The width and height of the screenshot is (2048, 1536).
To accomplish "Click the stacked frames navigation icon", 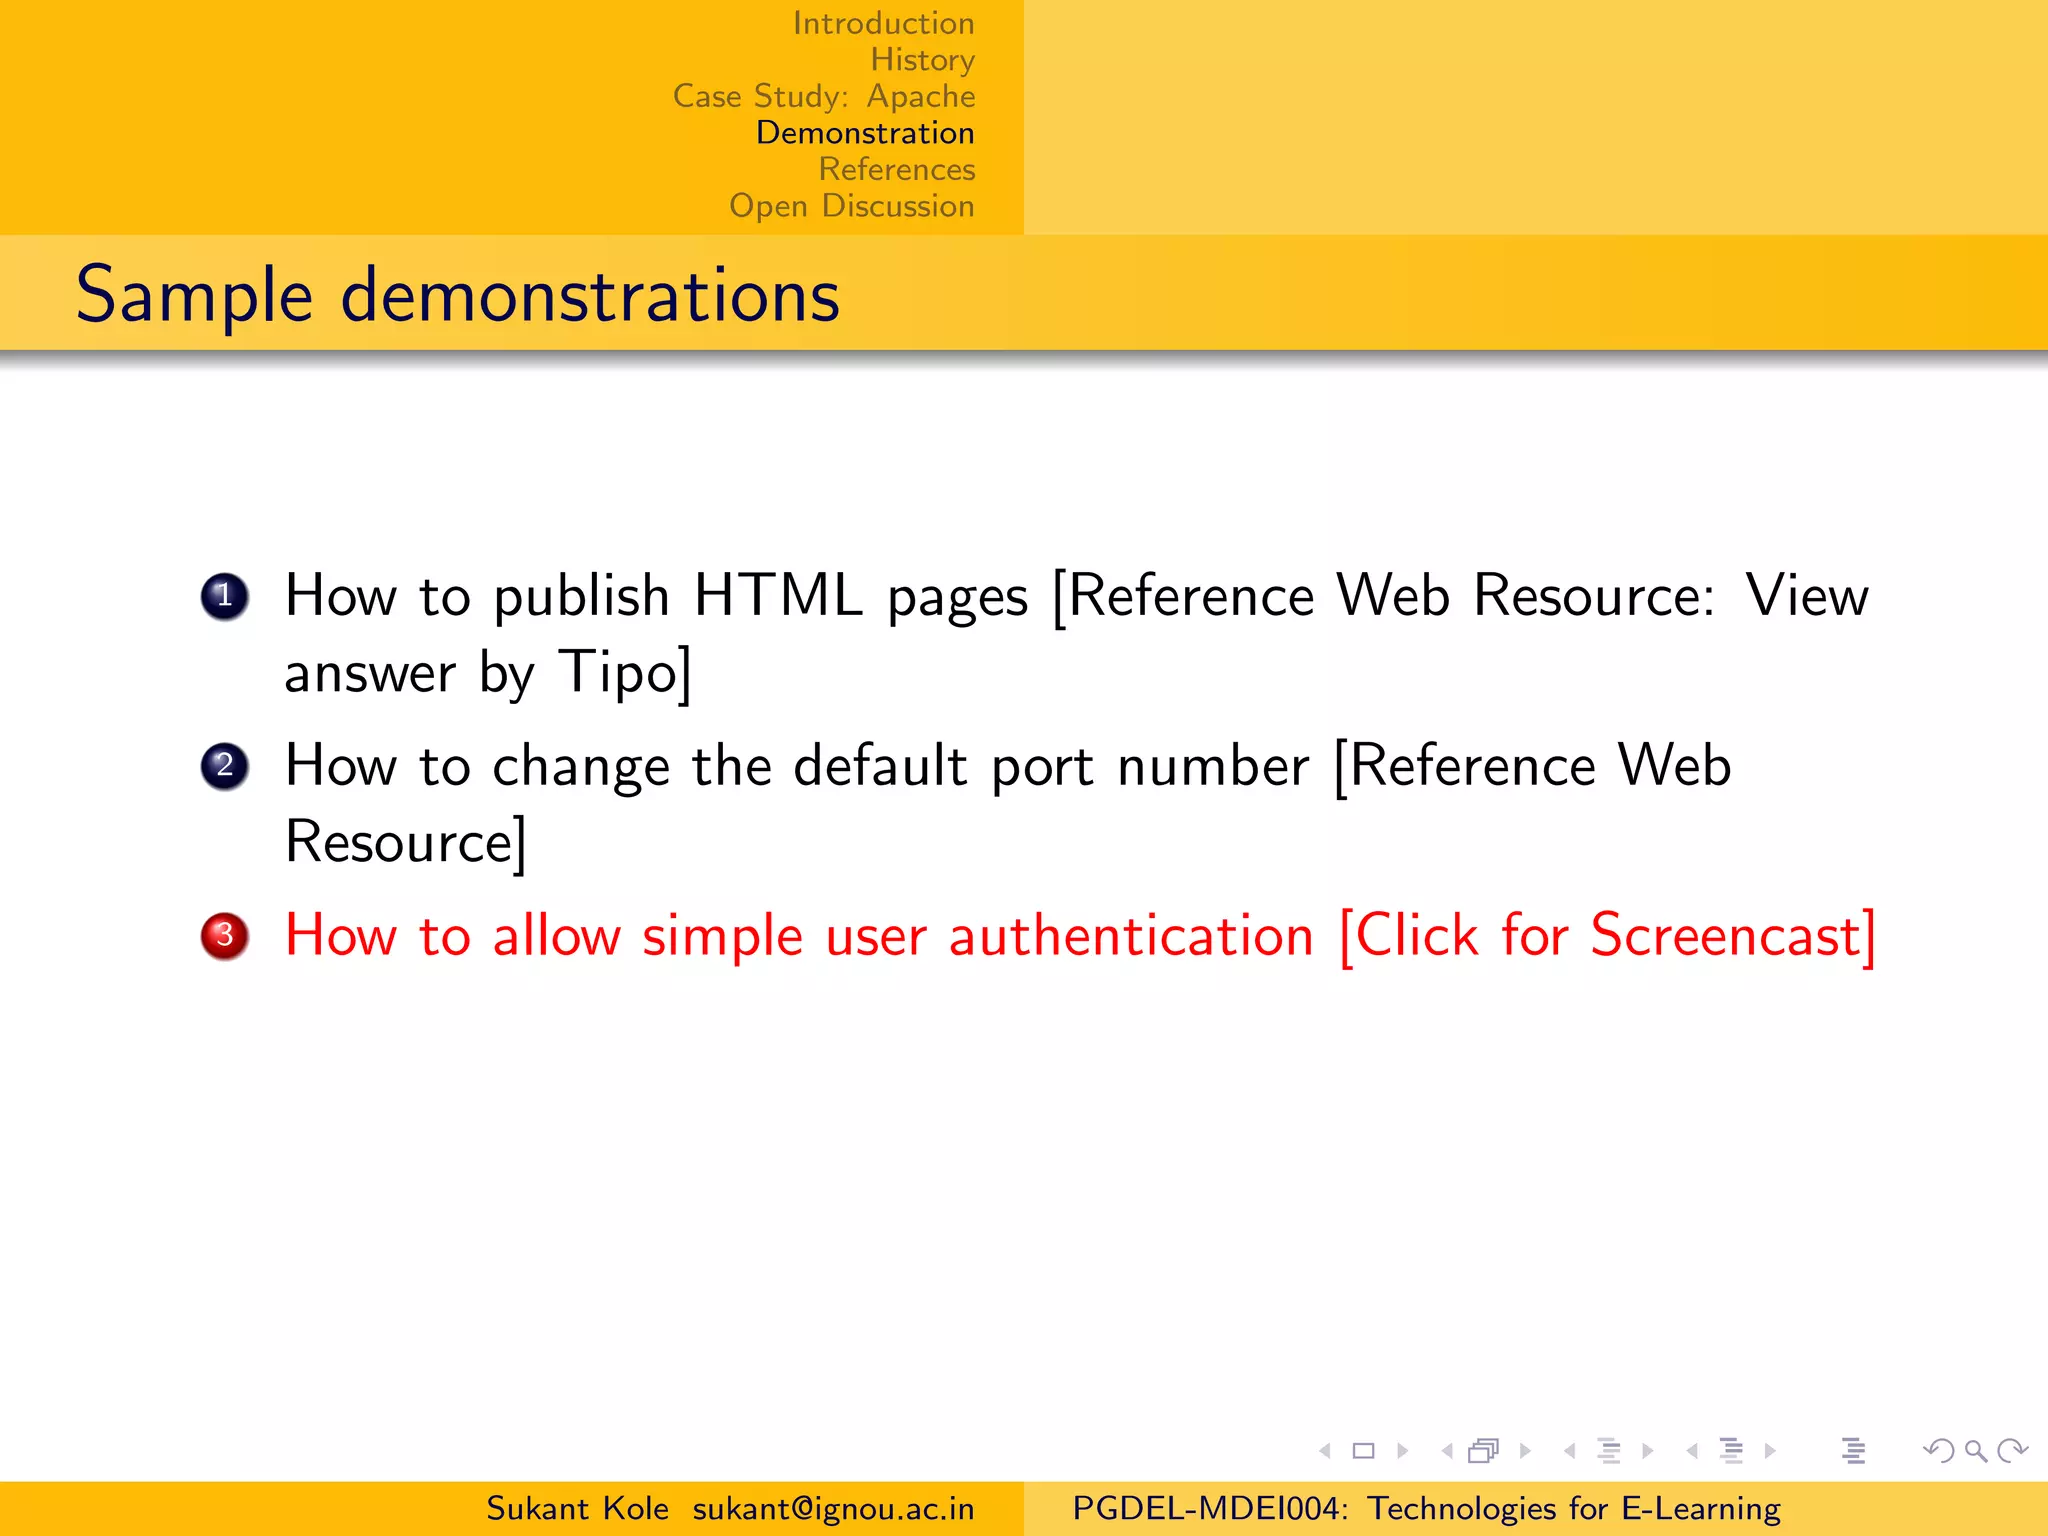I will click(x=1484, y=1451).
